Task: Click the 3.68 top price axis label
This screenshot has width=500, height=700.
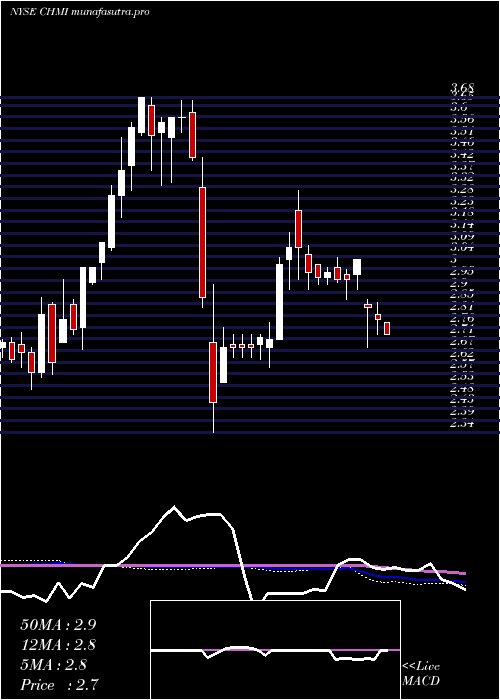Action: [x=462, y=87]
